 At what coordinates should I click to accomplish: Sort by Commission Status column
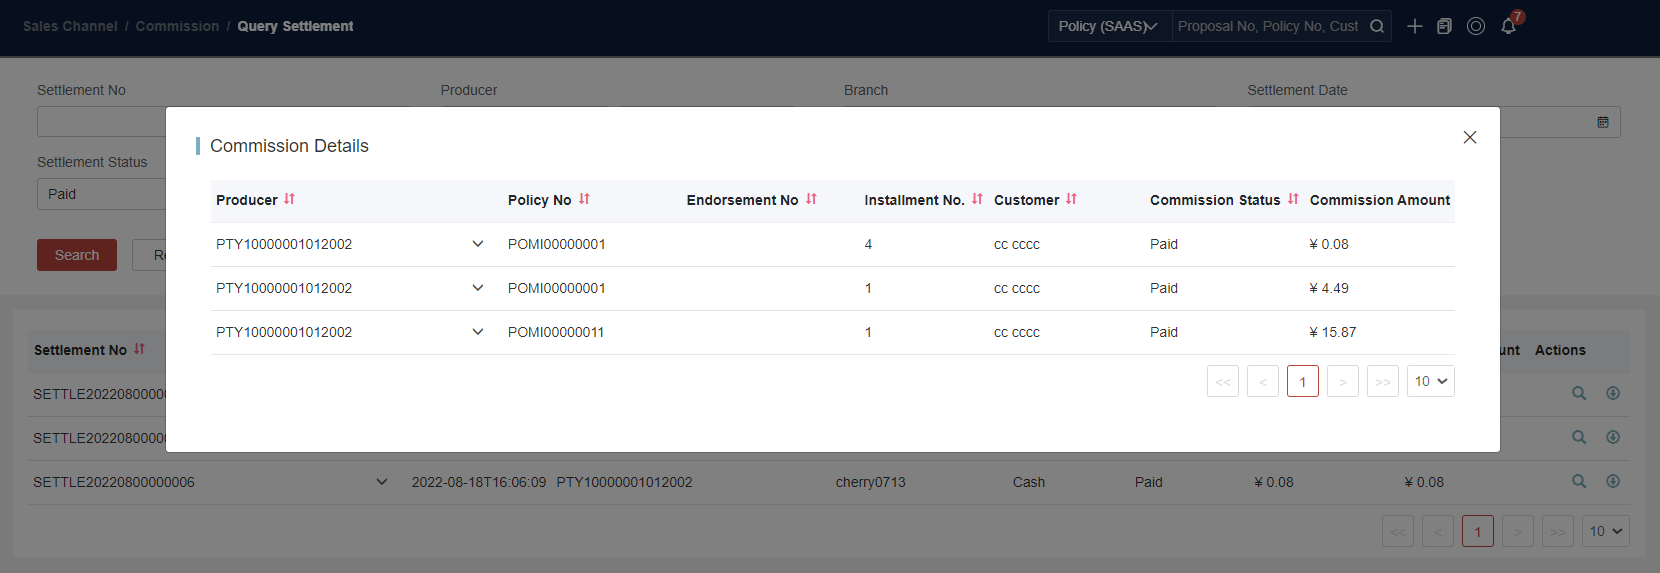click(1293, 199)
